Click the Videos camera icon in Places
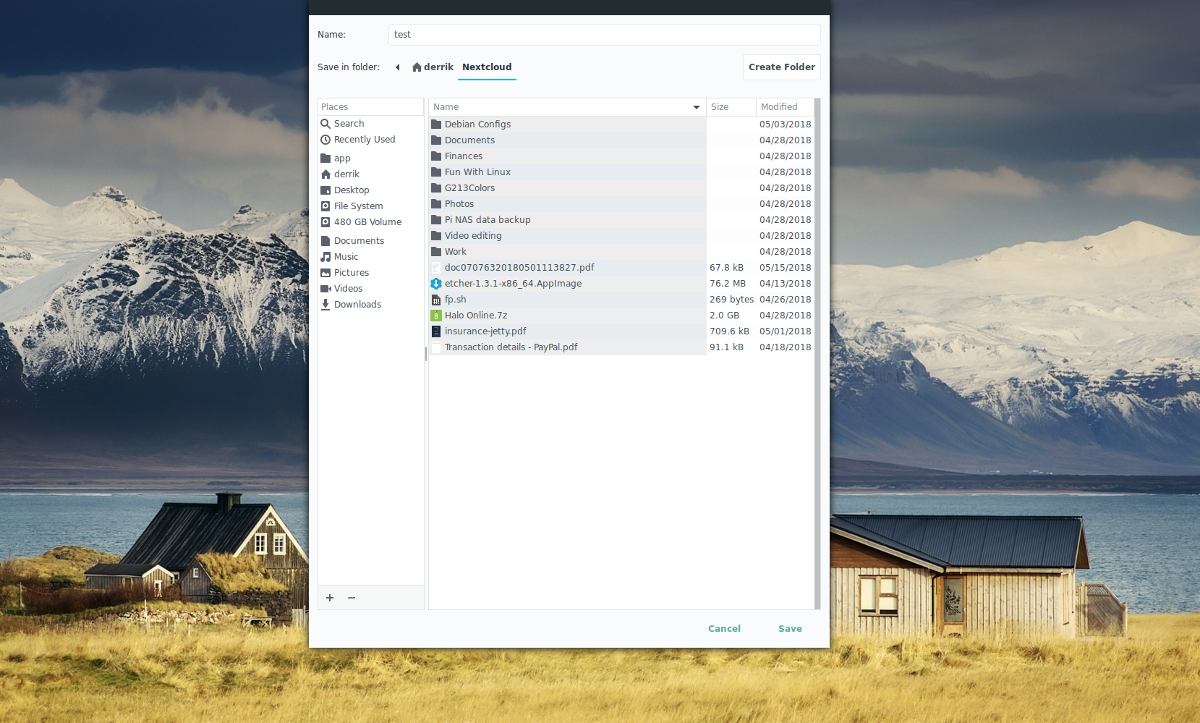Image resolution: width=1200 pixels, height=723 pixels. tap(325, 289)
